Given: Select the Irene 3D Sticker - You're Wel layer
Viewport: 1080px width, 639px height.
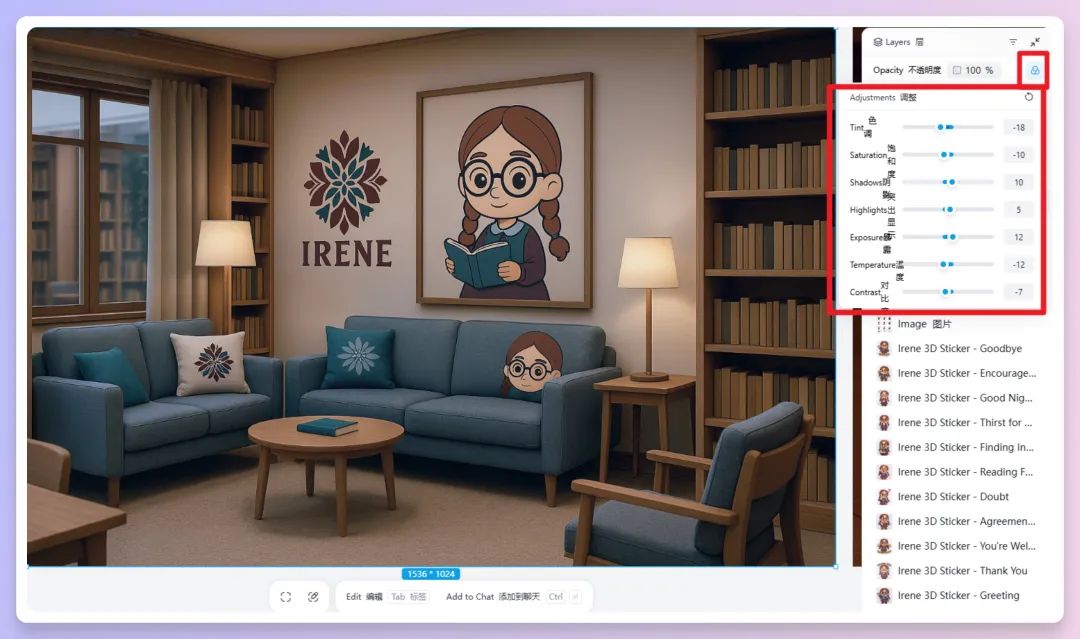Looking at the screenshot, I should [x=956, y=546].
